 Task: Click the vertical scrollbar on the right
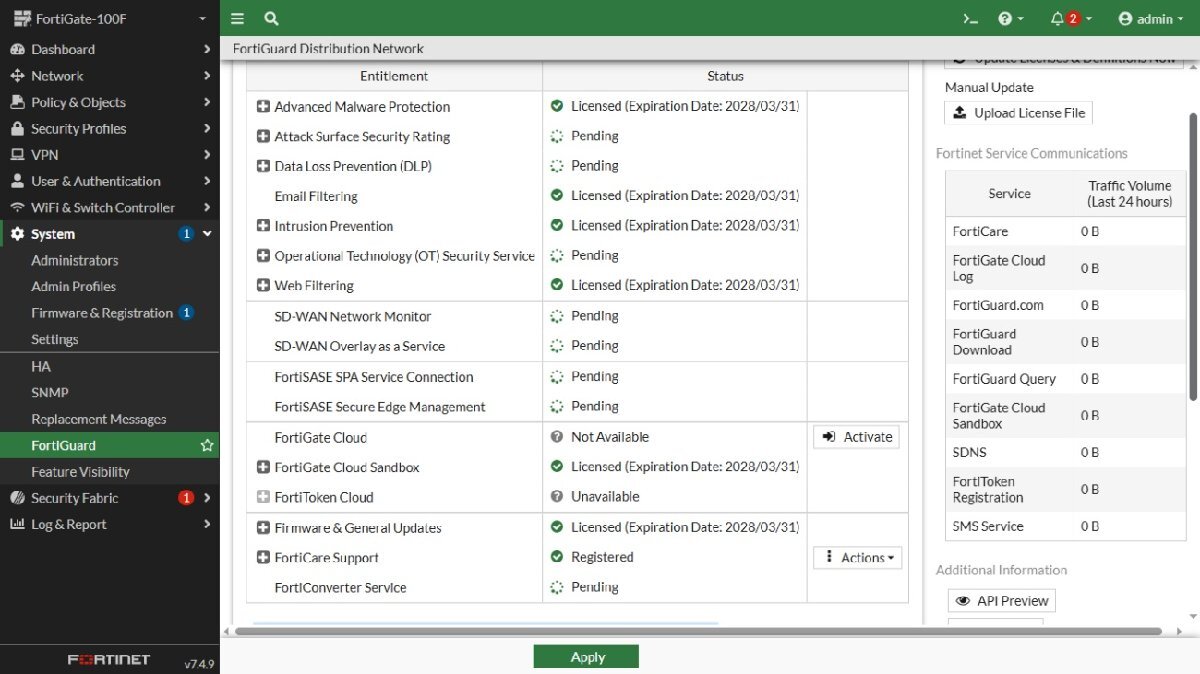(x=1192, y=255)
